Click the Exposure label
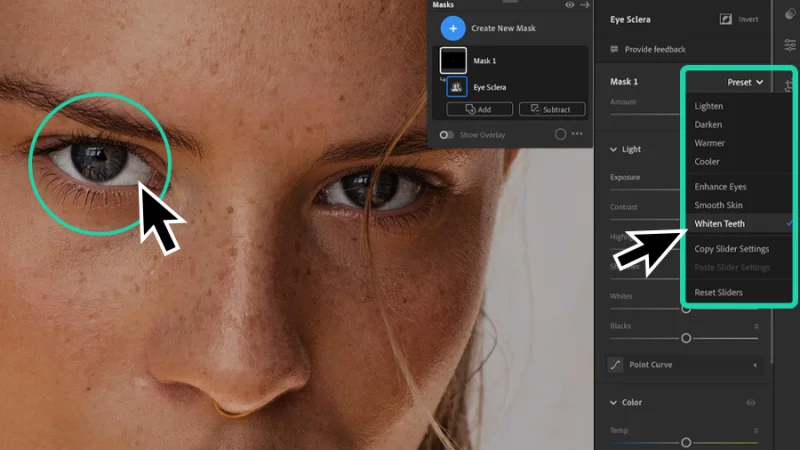 (625, 177)
